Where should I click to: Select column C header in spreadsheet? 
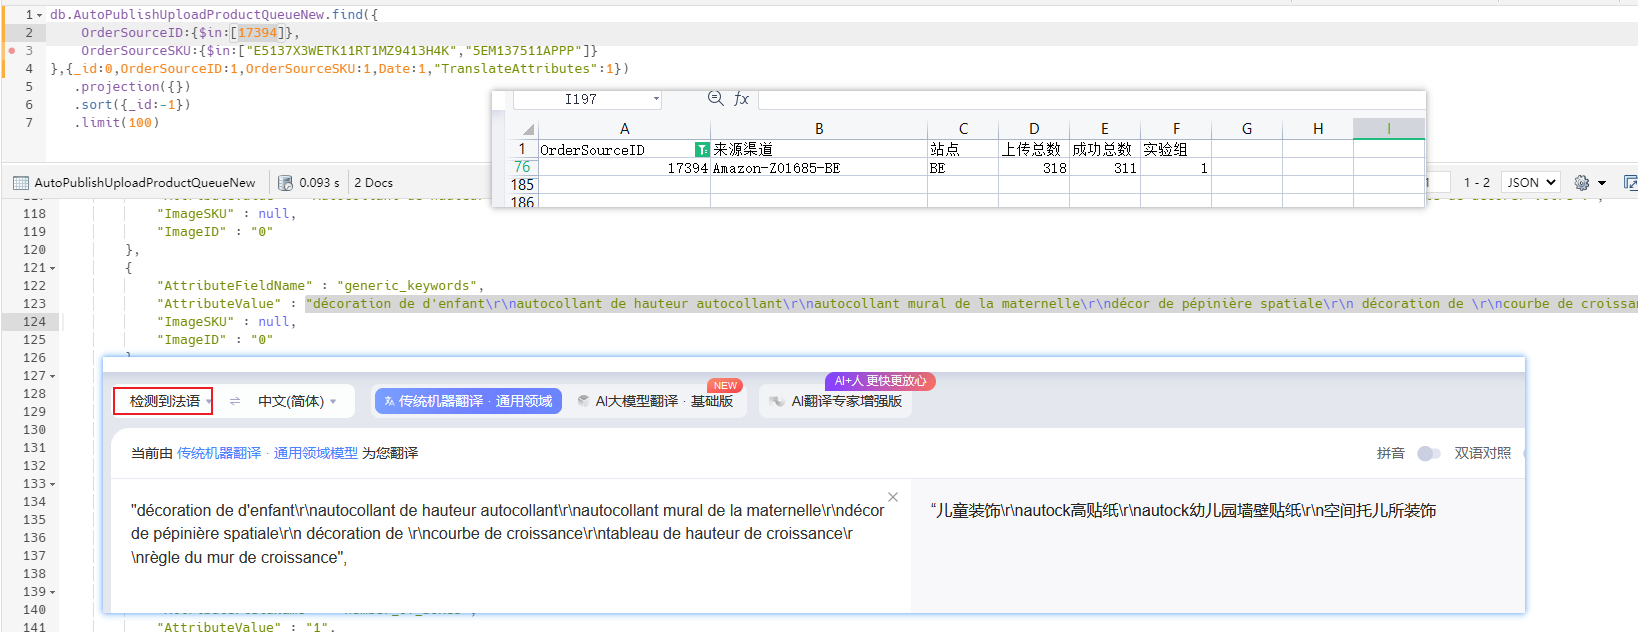(x=963, y=129)
